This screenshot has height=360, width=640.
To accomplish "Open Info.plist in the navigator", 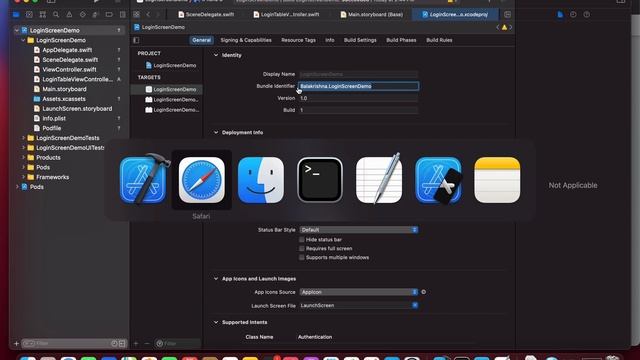I will tap(54, 118).
